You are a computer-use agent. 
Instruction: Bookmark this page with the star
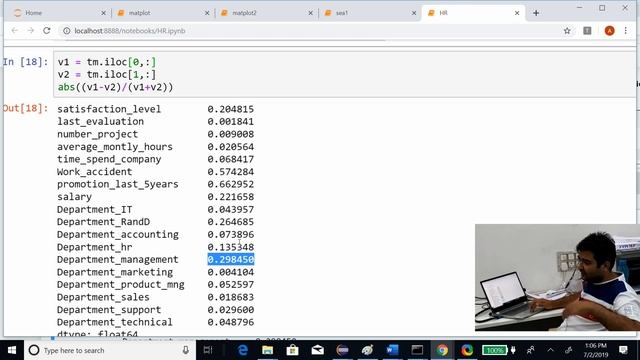click(567, 31)
